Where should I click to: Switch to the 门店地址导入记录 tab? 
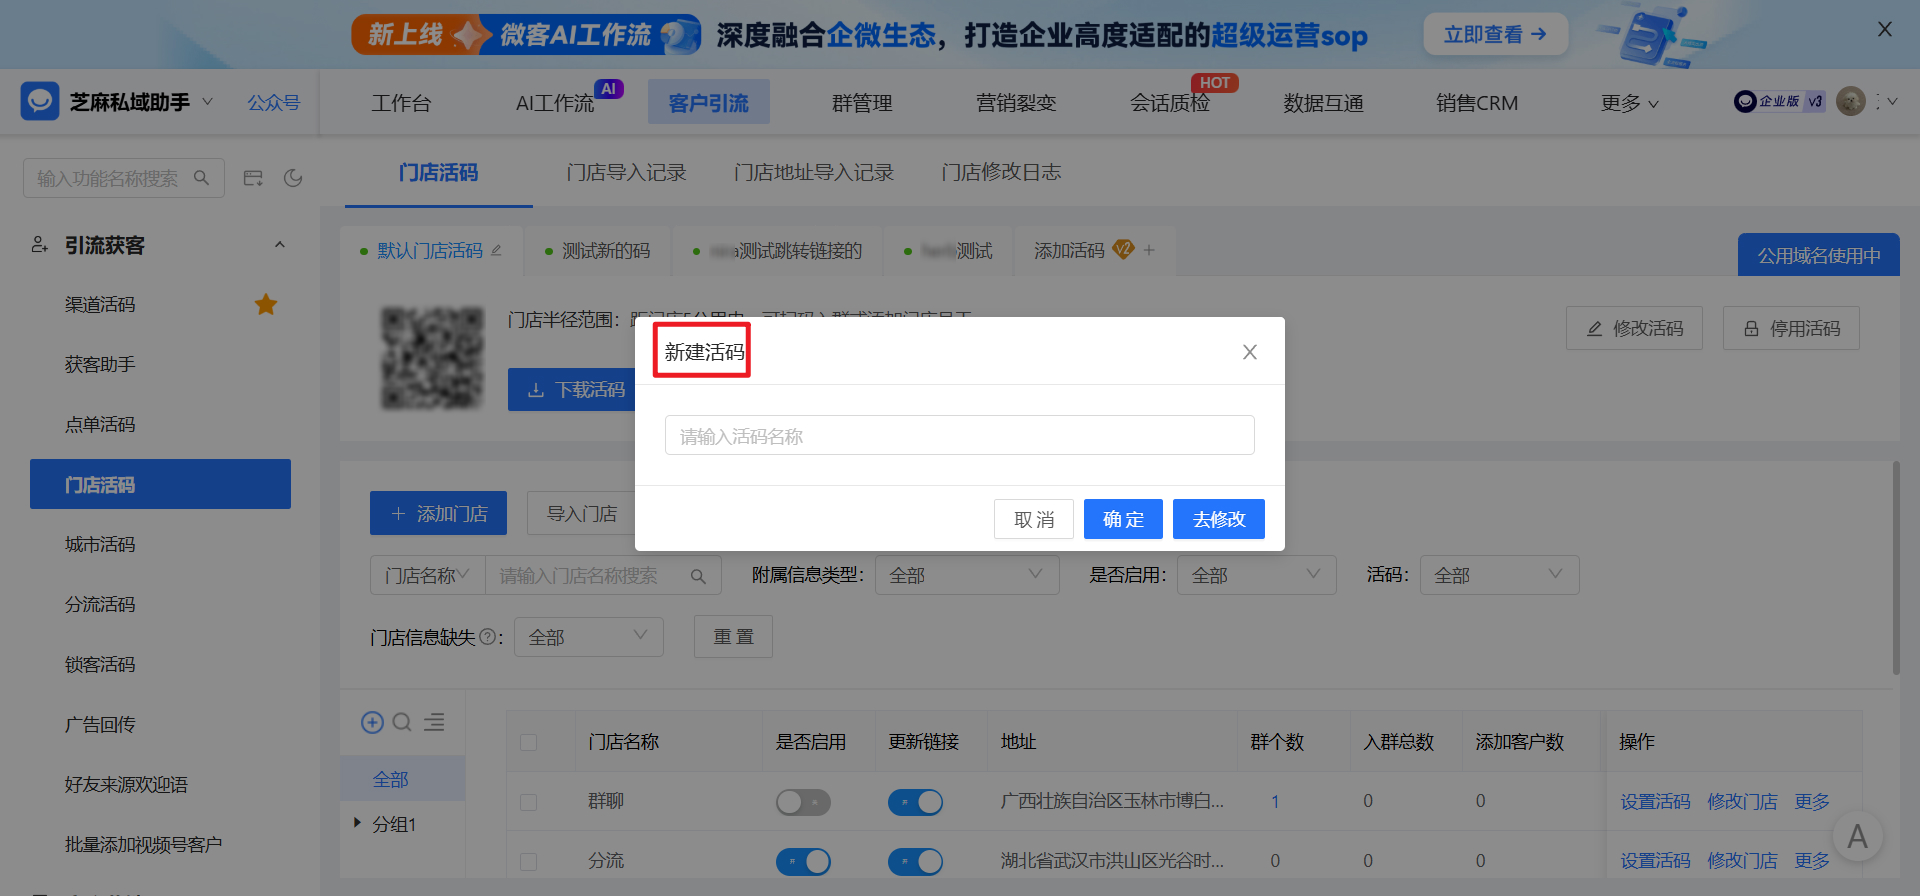point(813,172)
